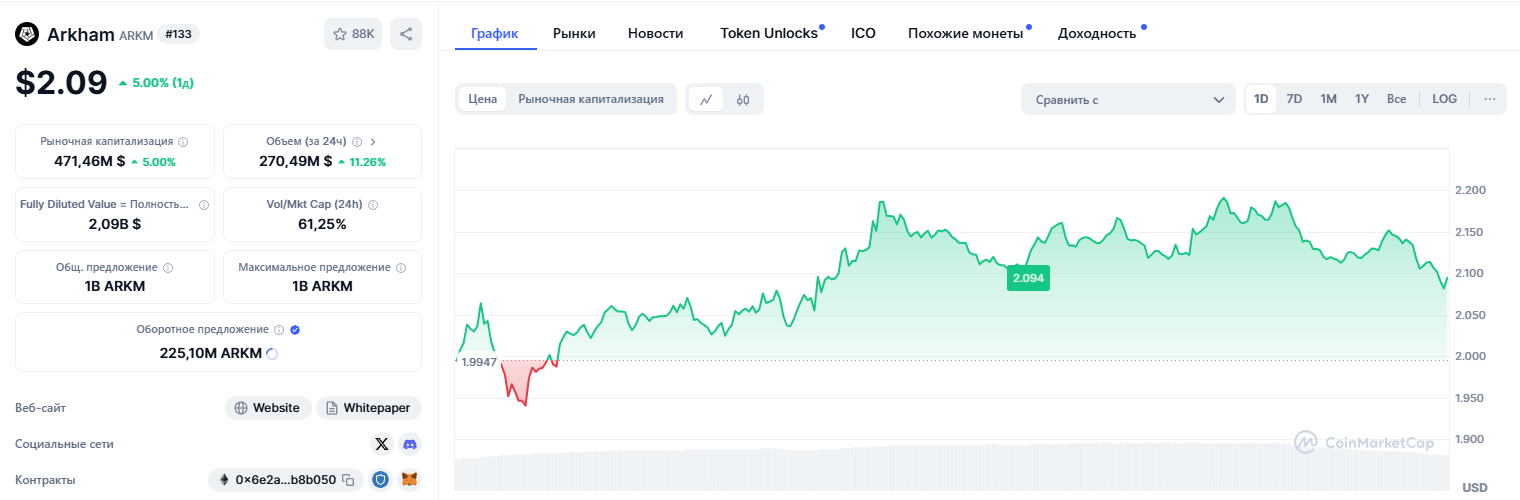
Task: Open Arkham's Discord server
Action: 410,444
